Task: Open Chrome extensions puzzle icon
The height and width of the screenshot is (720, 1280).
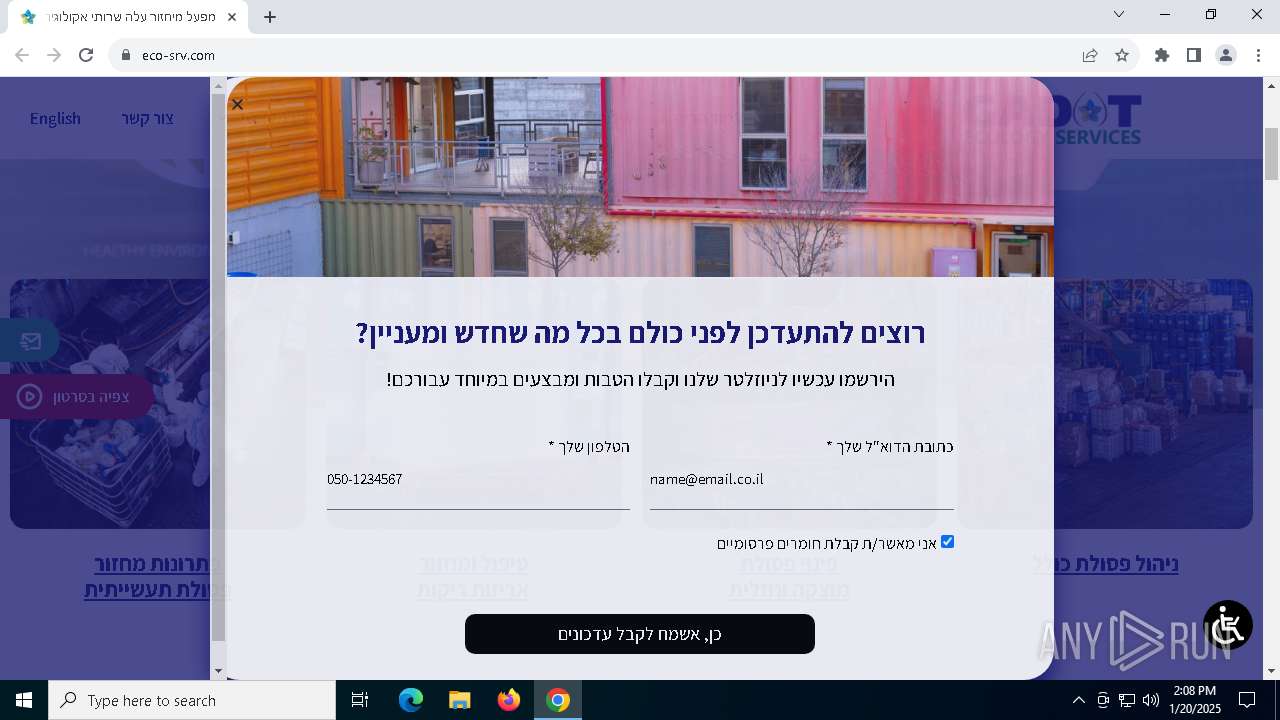Action: click(x=1162, y=55)
